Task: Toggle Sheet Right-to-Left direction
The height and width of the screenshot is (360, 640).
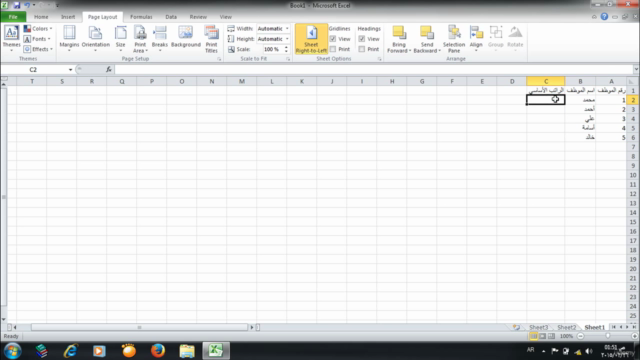Action: [311, 39]
